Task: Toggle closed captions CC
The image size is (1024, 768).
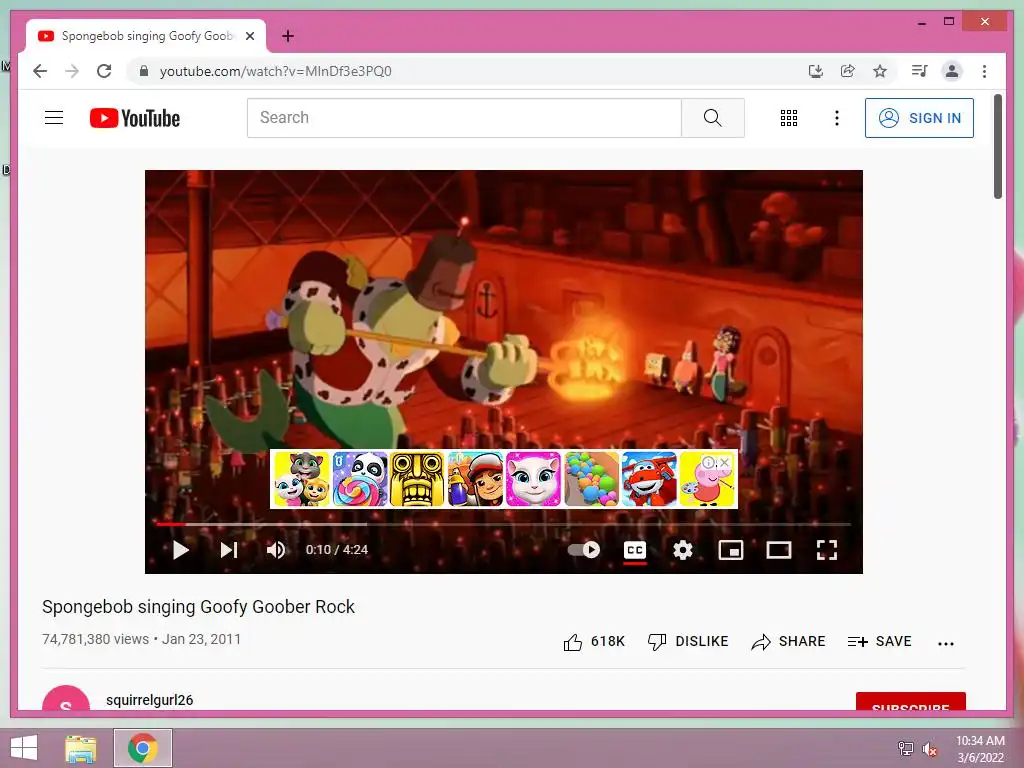Action: pos(635,551)
